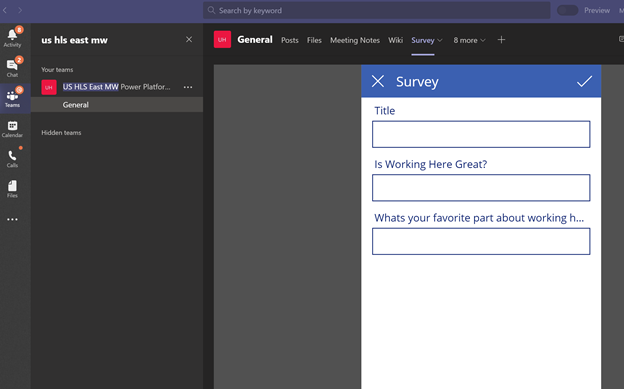624x389 pixels.
Task: Open the Chat icon in sidebar
Action: [12, 67]
